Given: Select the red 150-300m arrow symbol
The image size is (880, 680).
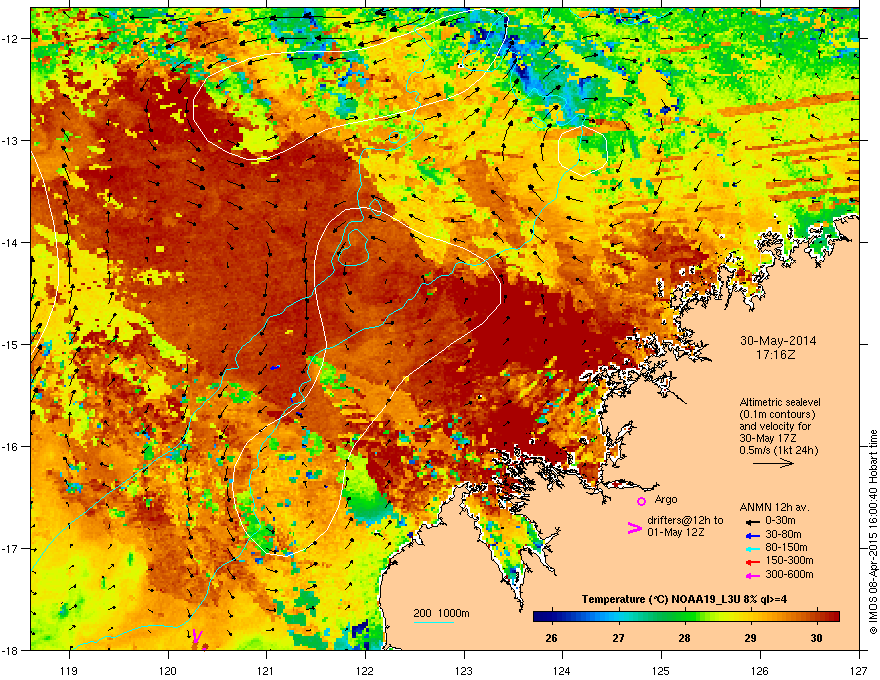Looking at the screenshot, I should (752, 561).
